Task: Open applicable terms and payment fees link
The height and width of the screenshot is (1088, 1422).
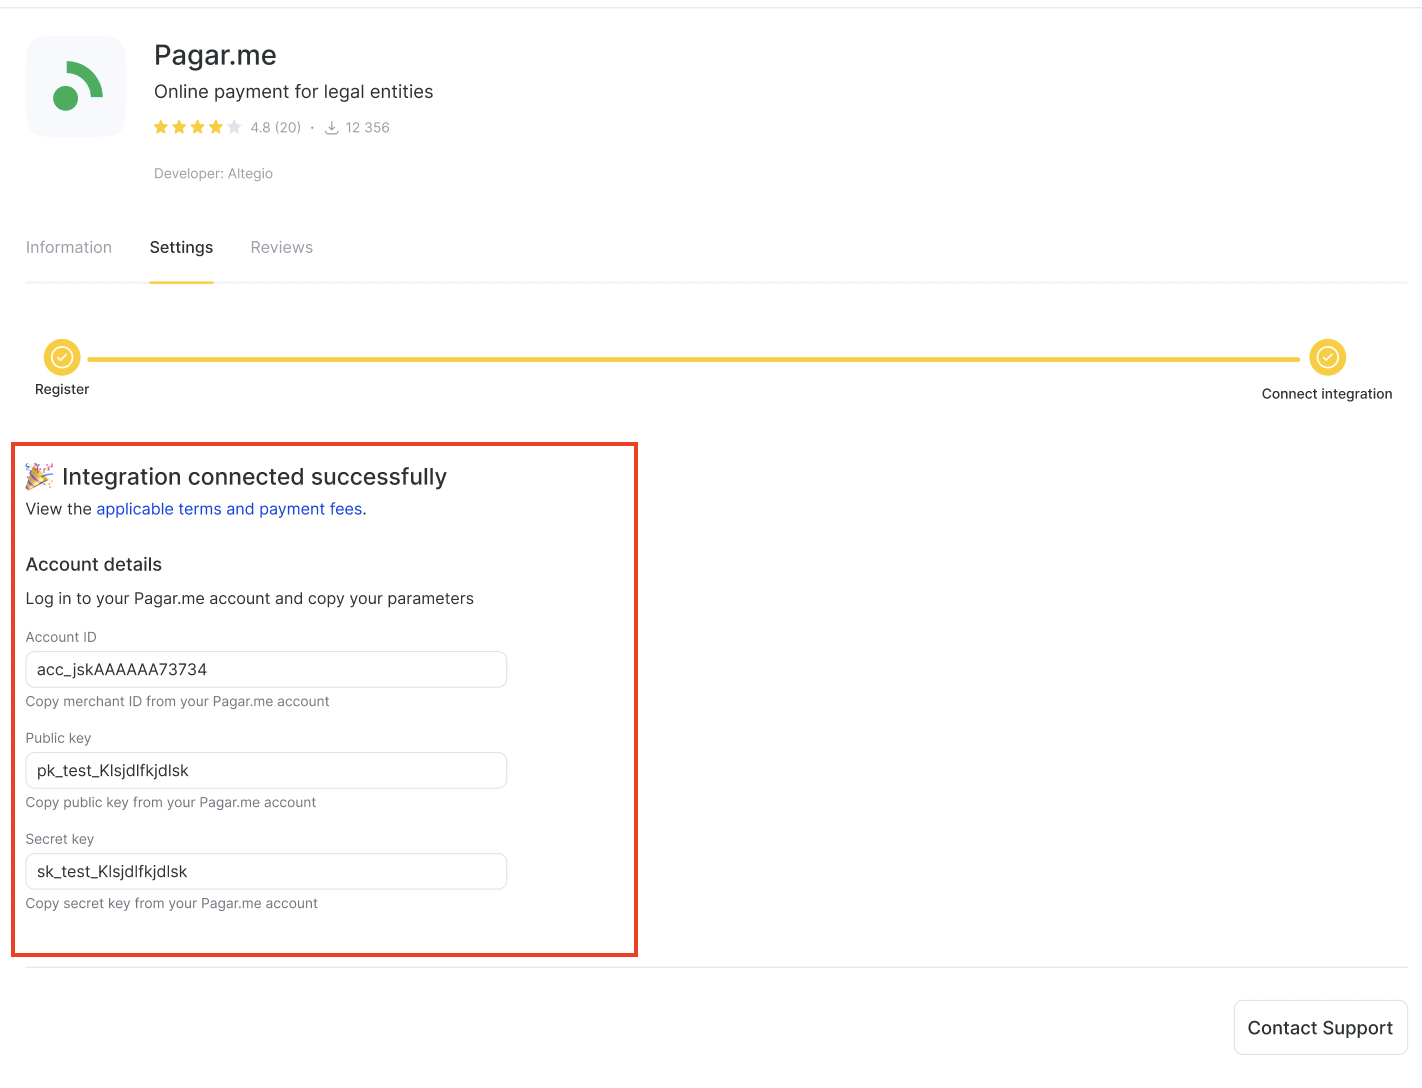Action: (x=229, y=509)
